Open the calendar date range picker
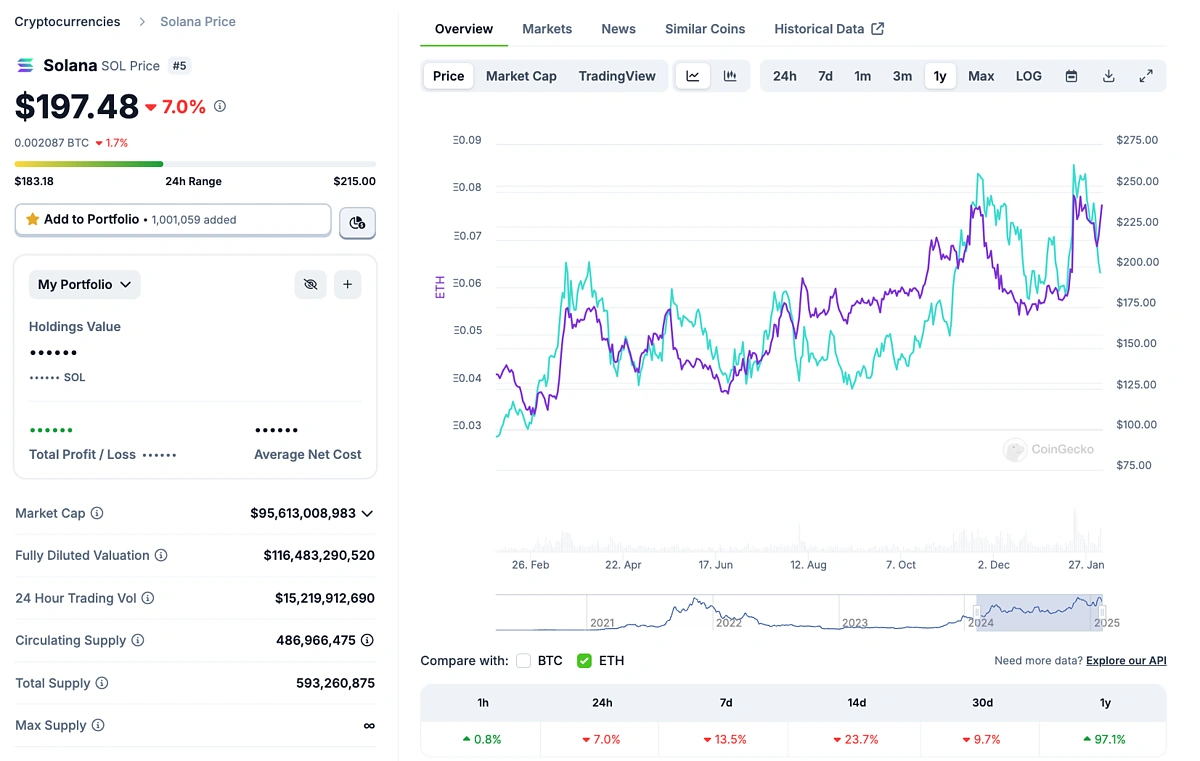The height and width of the screenshot is (761, 1200). 1071,76
